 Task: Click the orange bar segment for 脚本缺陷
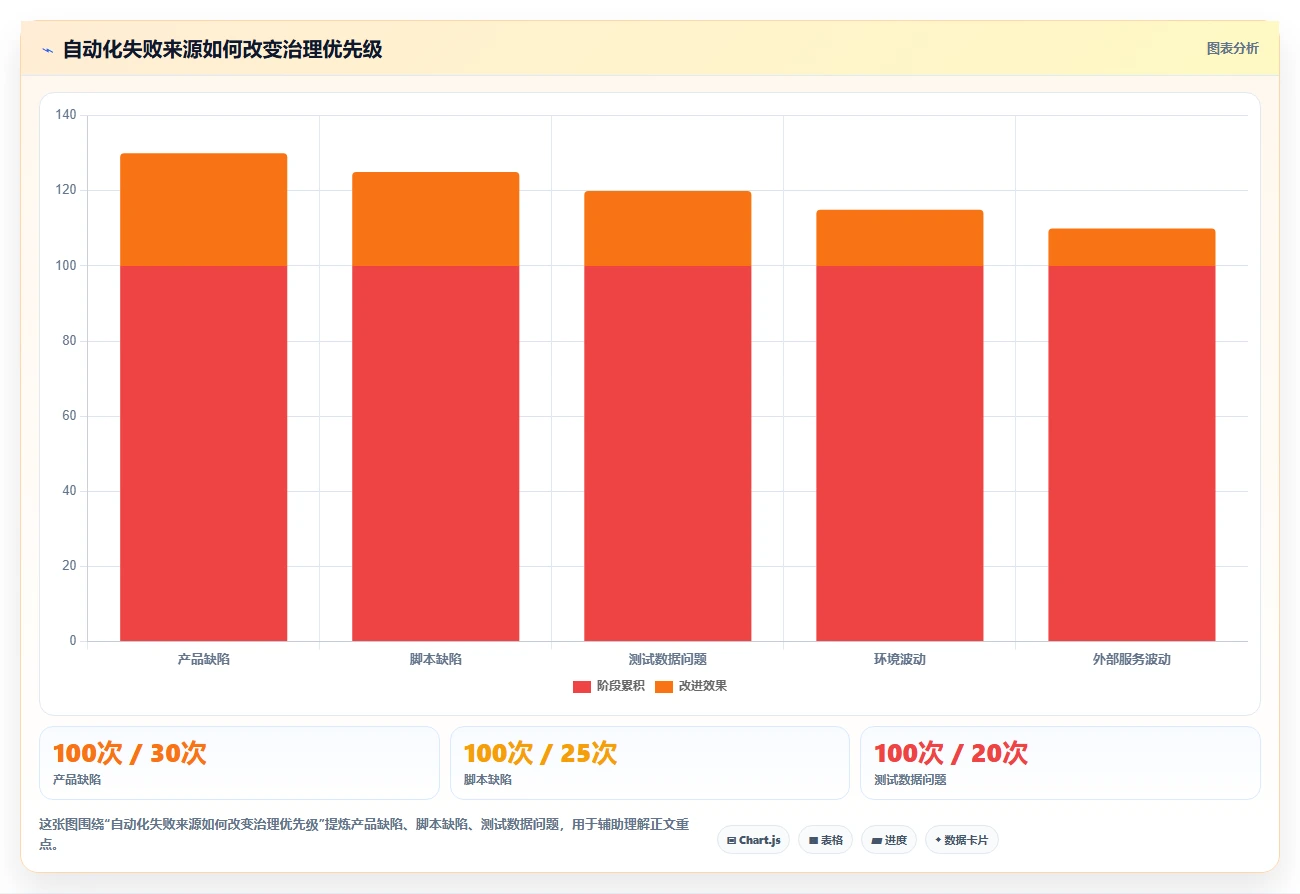click(x=436, y=219)
